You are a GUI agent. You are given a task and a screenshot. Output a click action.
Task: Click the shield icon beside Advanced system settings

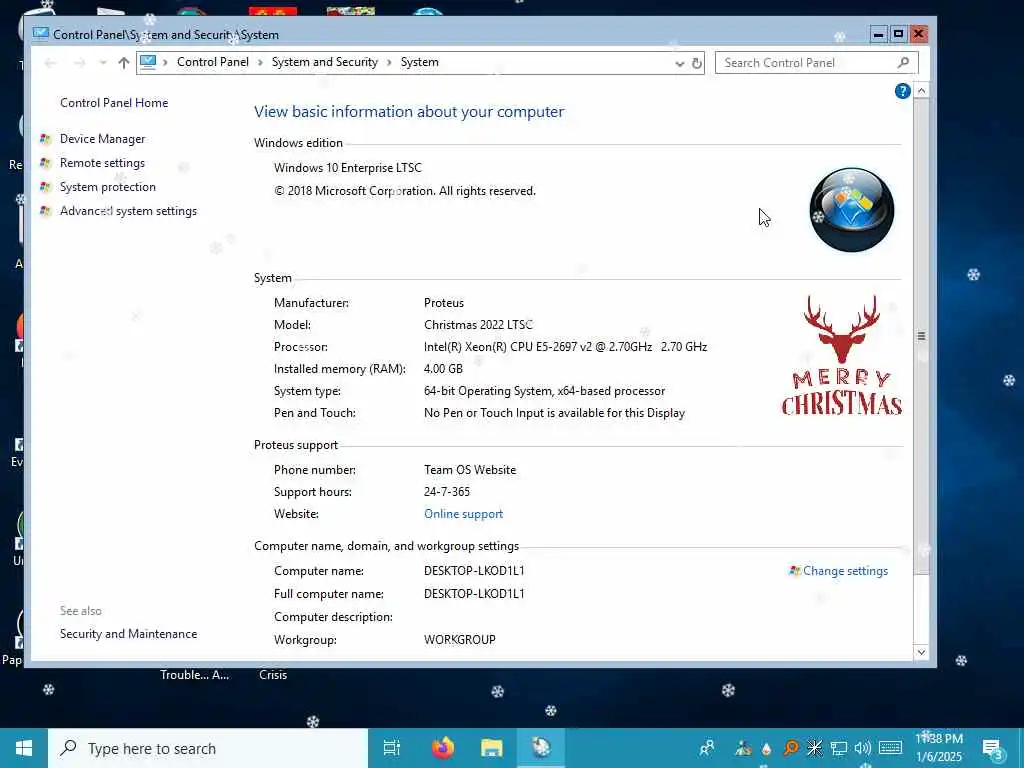45,212
